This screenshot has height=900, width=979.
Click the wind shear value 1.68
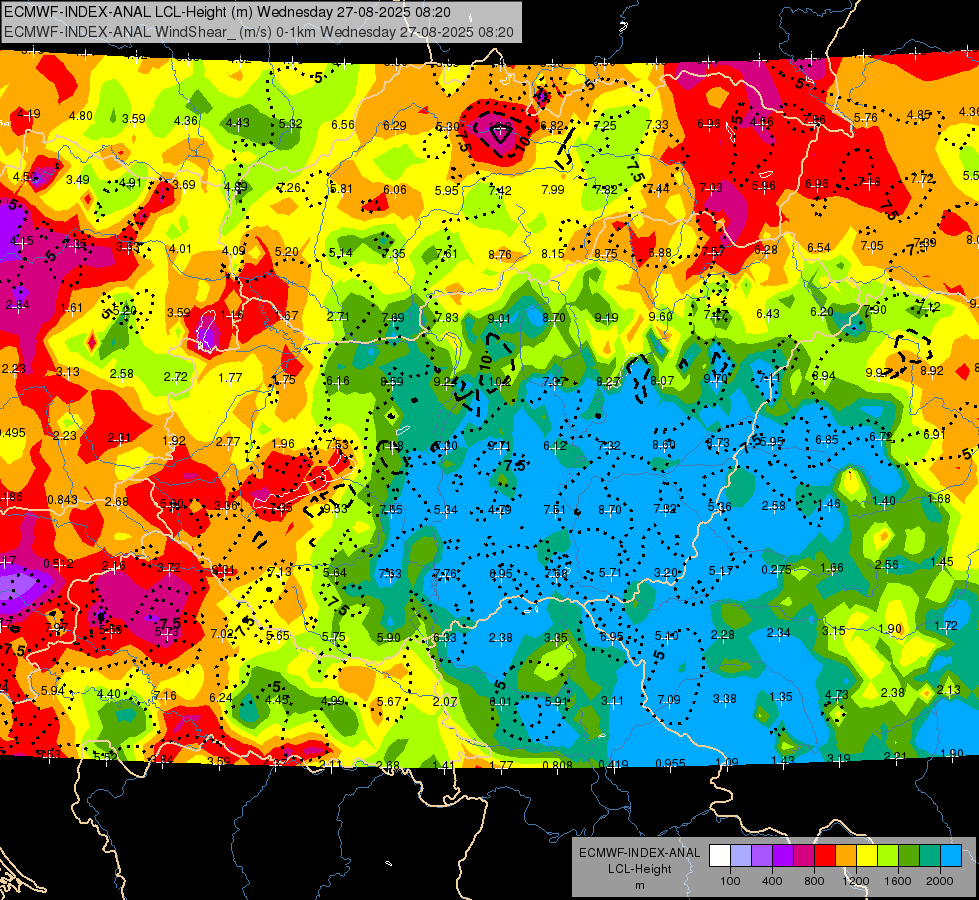tap(939, 498)
